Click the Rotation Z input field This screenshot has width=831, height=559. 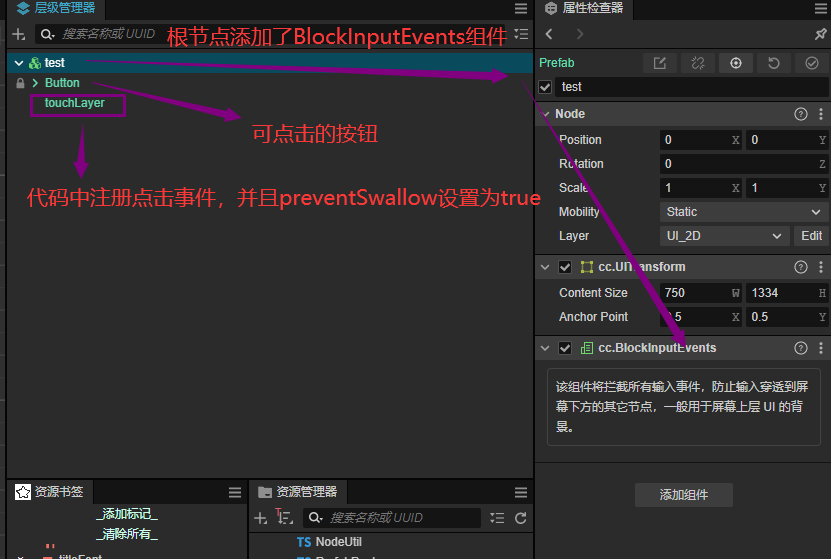point(744,164)
